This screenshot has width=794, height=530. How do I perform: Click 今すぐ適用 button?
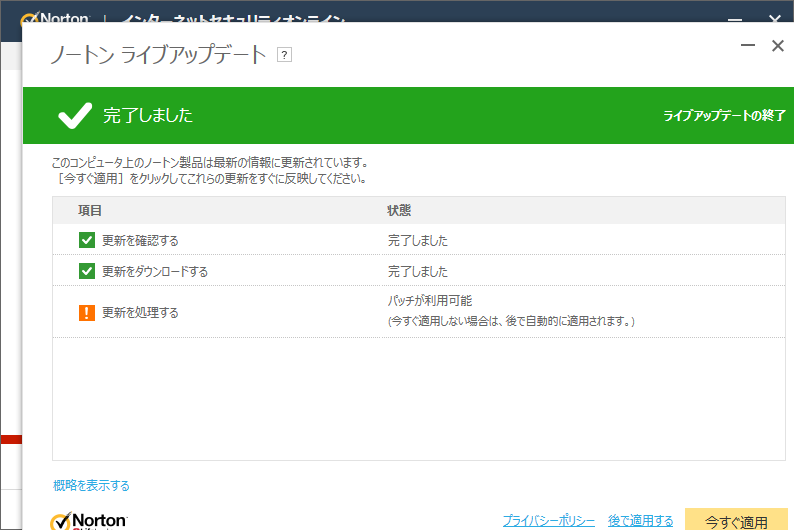tap(736, 520)
